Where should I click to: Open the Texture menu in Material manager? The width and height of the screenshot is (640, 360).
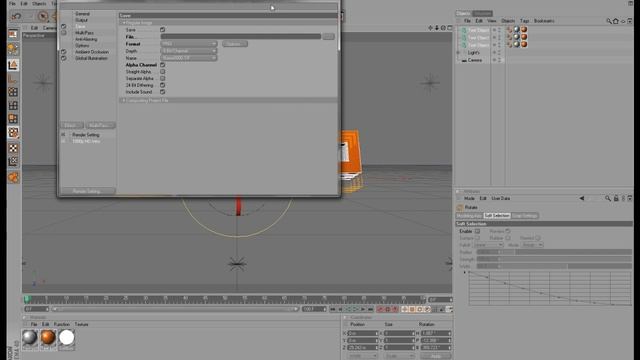81,324
